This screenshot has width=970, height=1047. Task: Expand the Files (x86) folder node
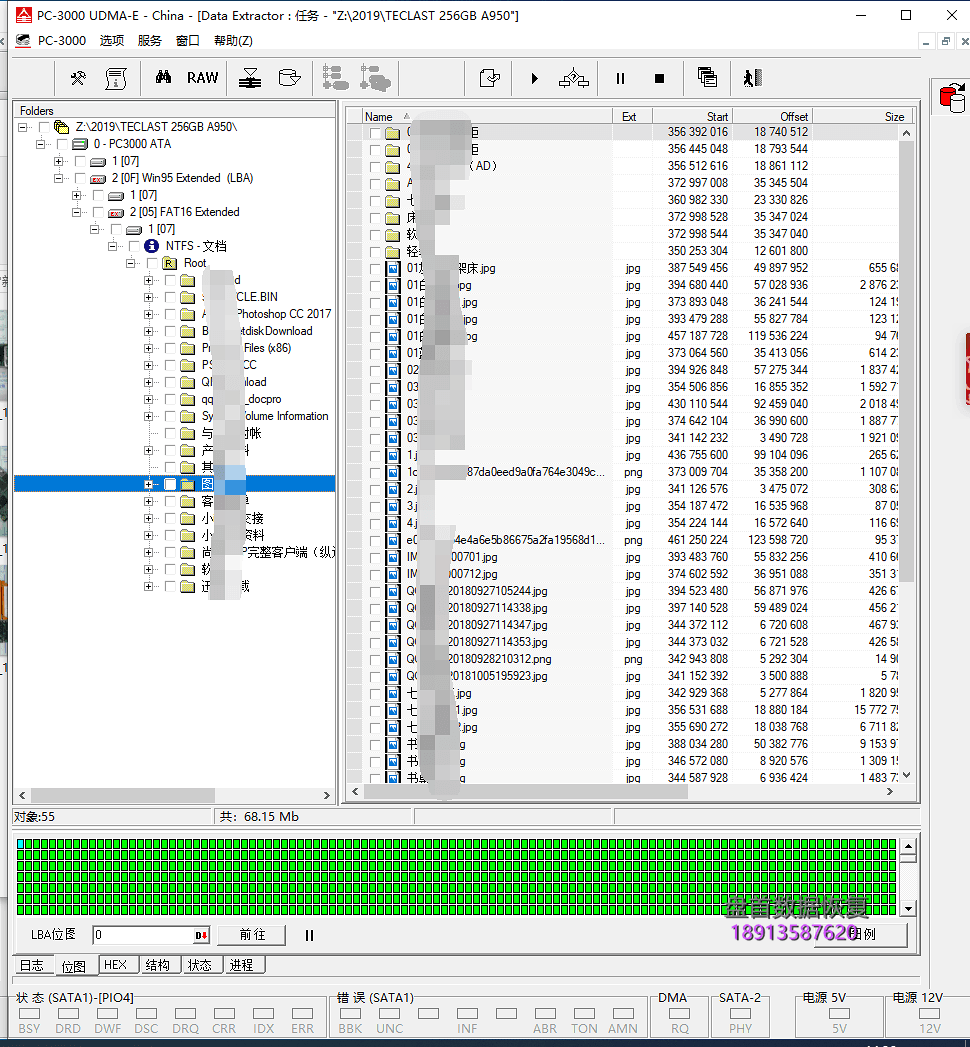(149, 348)
